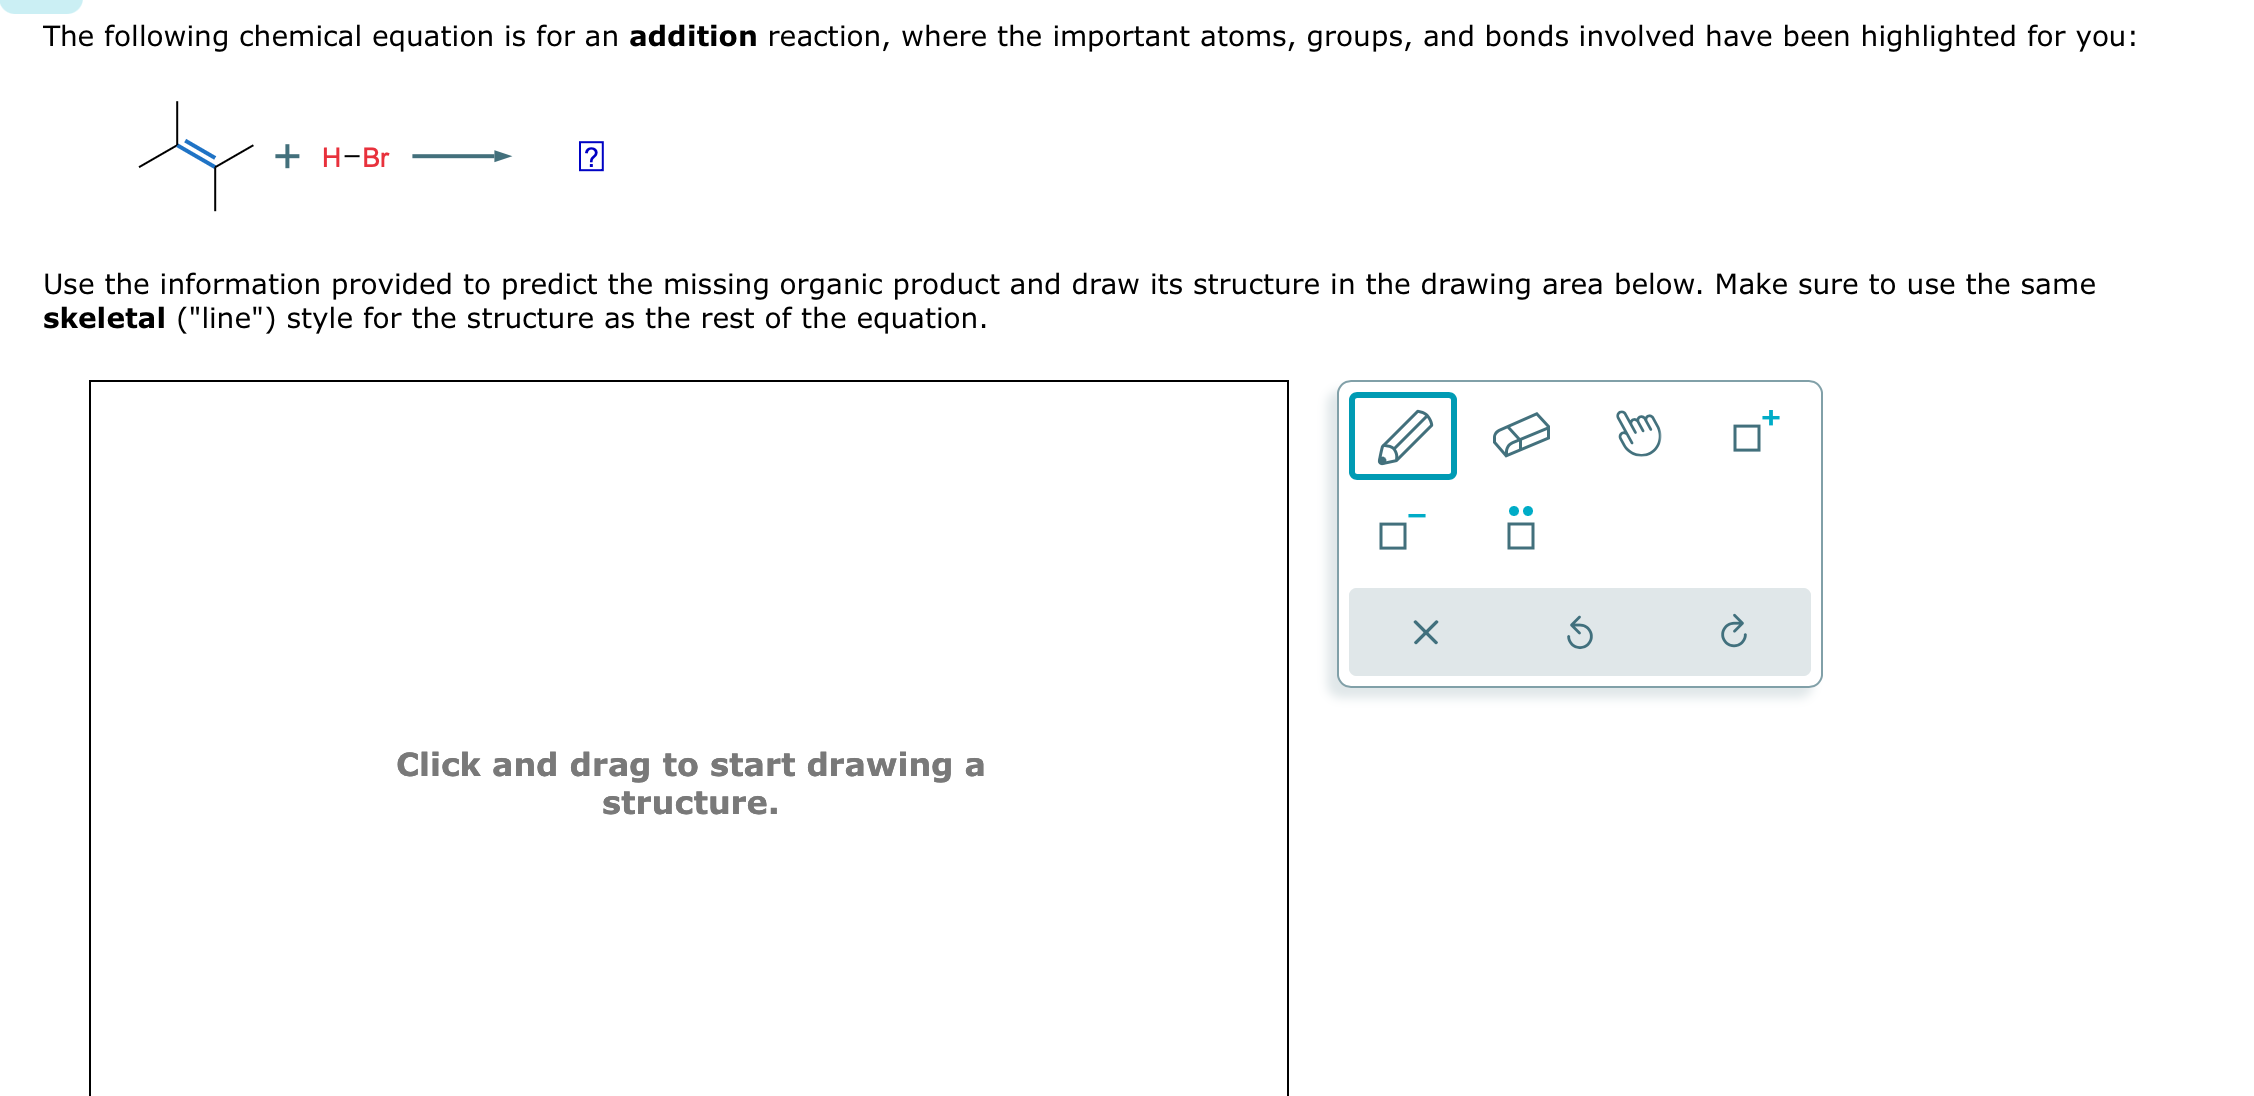Click the Click and drag instruction text

(x=691, y=783)
